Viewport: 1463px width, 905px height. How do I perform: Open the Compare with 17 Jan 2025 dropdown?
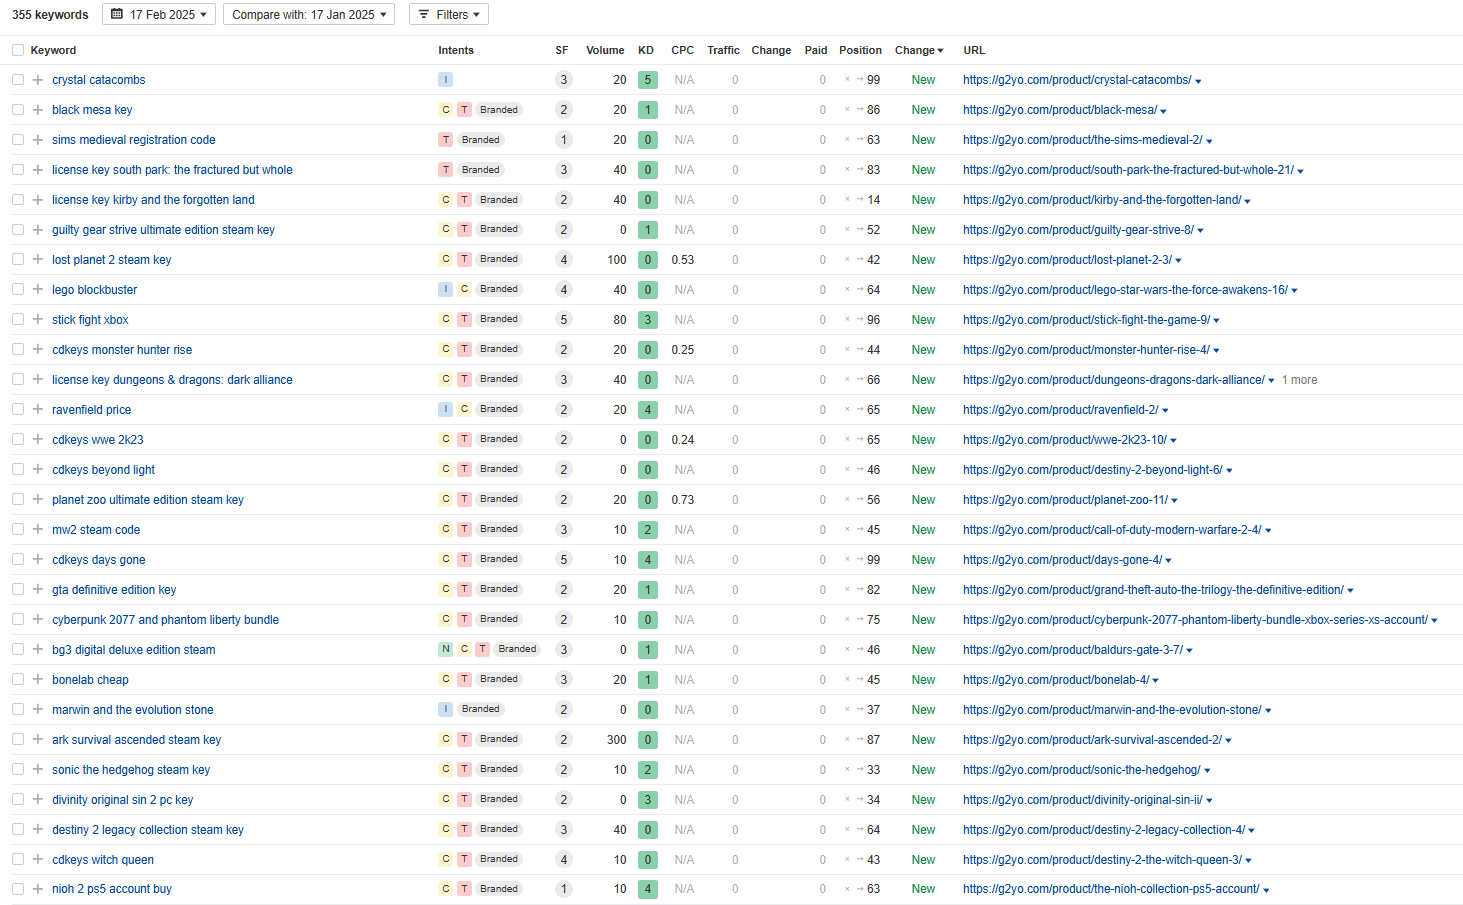coord(308,15)
